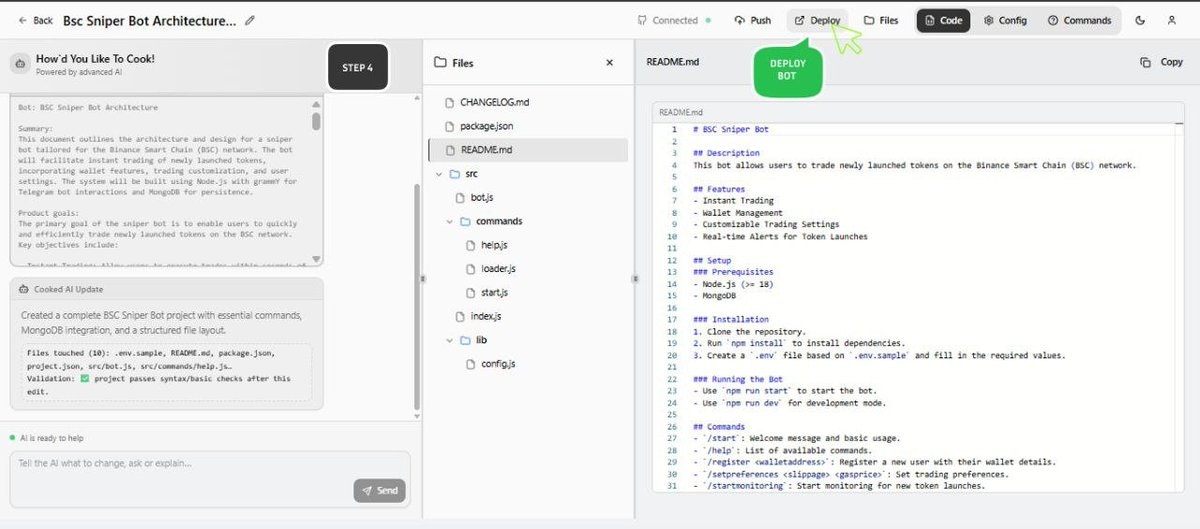1200x529 pixels.
Task: Open the Files tab in header
Action: point(881,20)
